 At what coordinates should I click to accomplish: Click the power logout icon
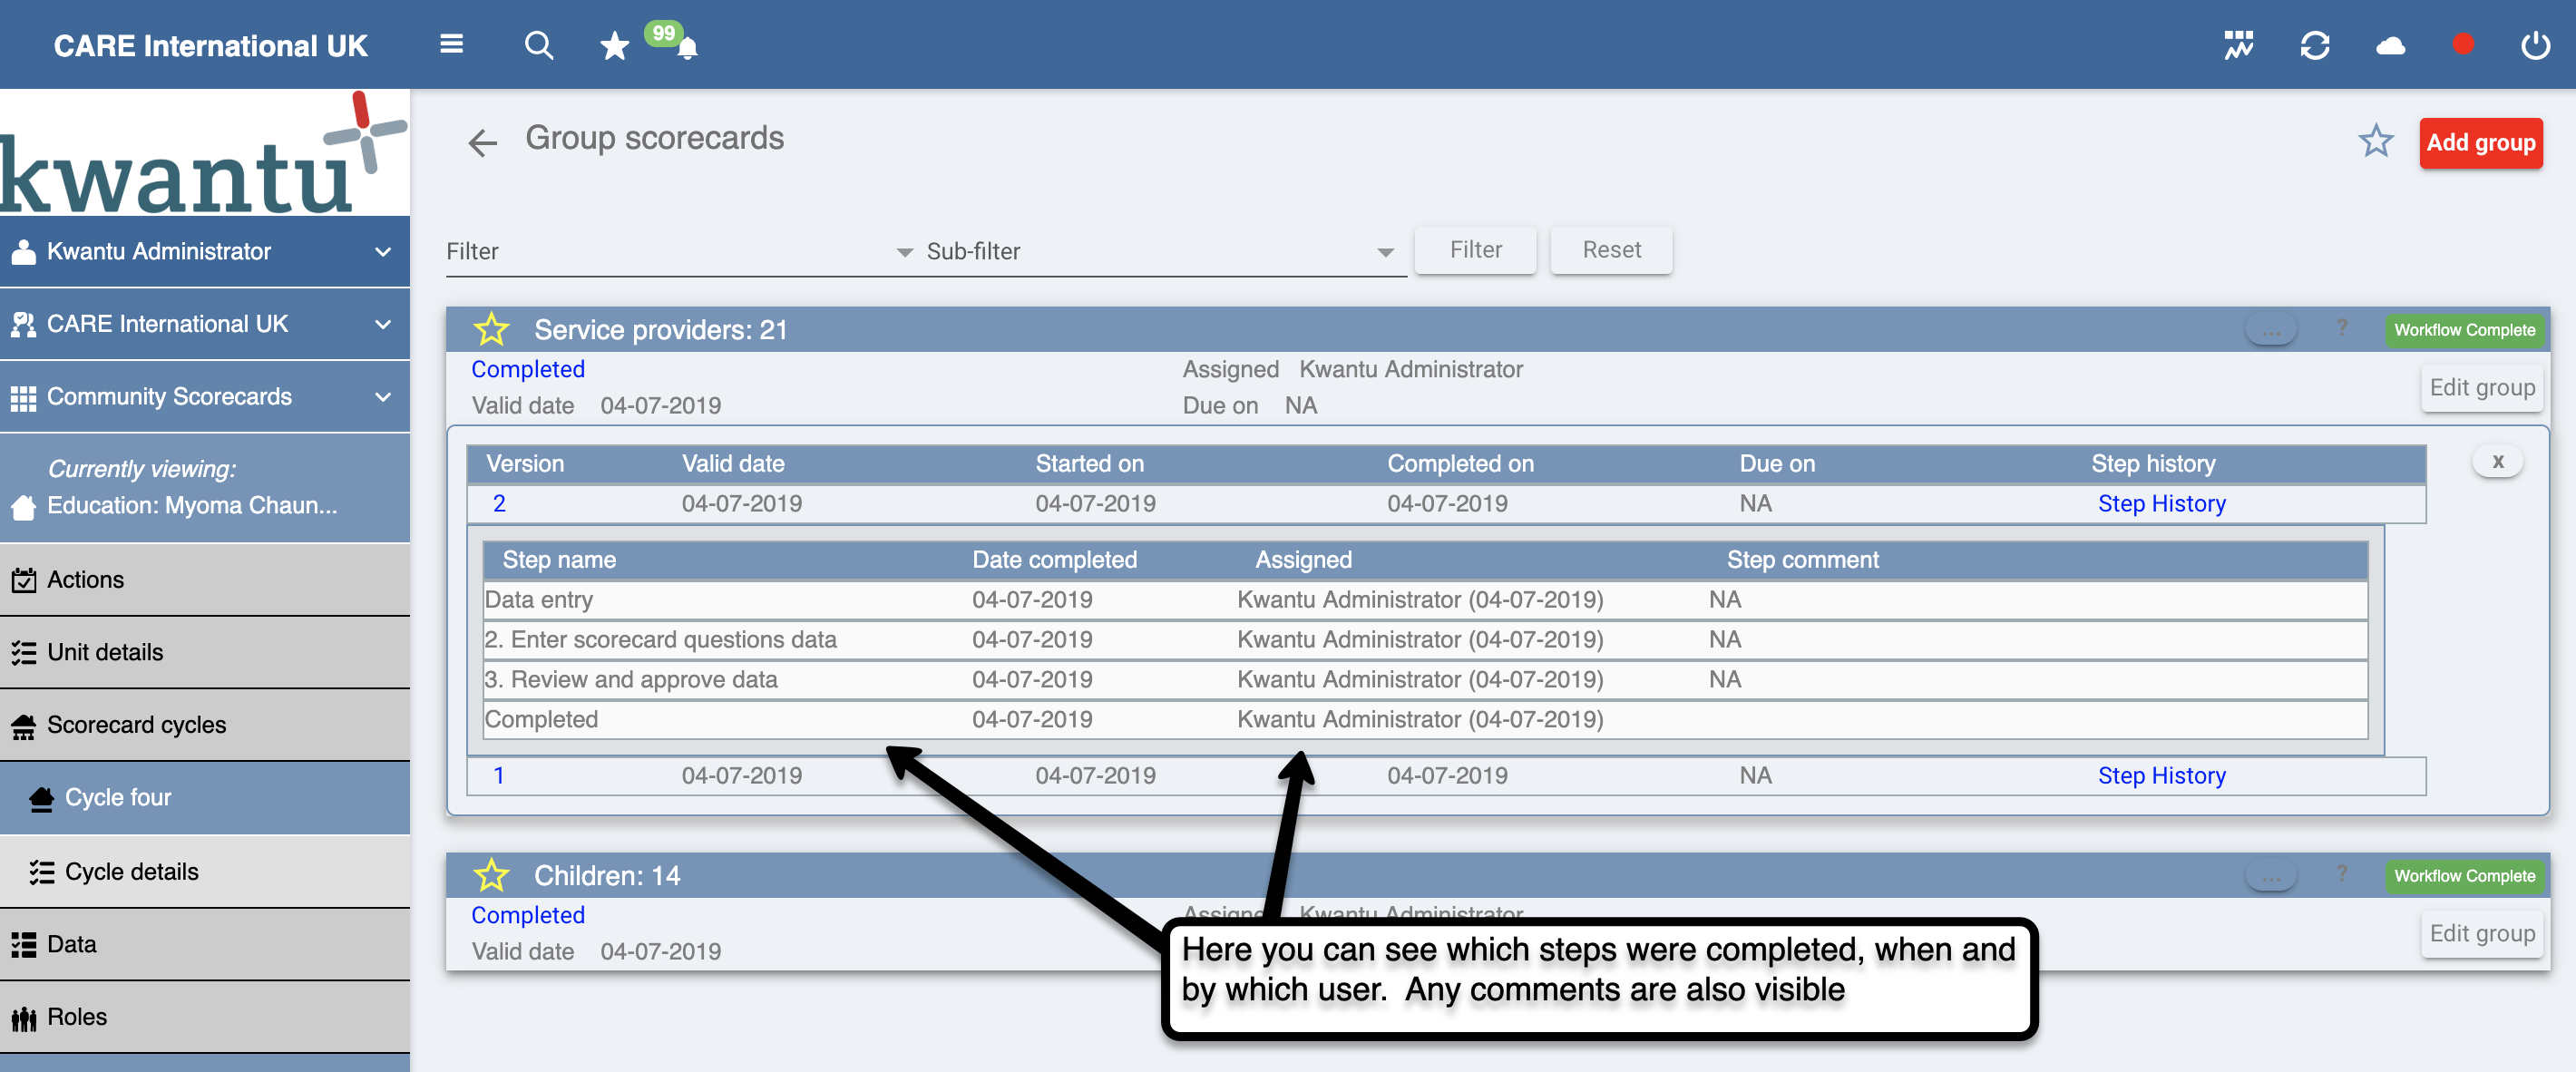2535,45
